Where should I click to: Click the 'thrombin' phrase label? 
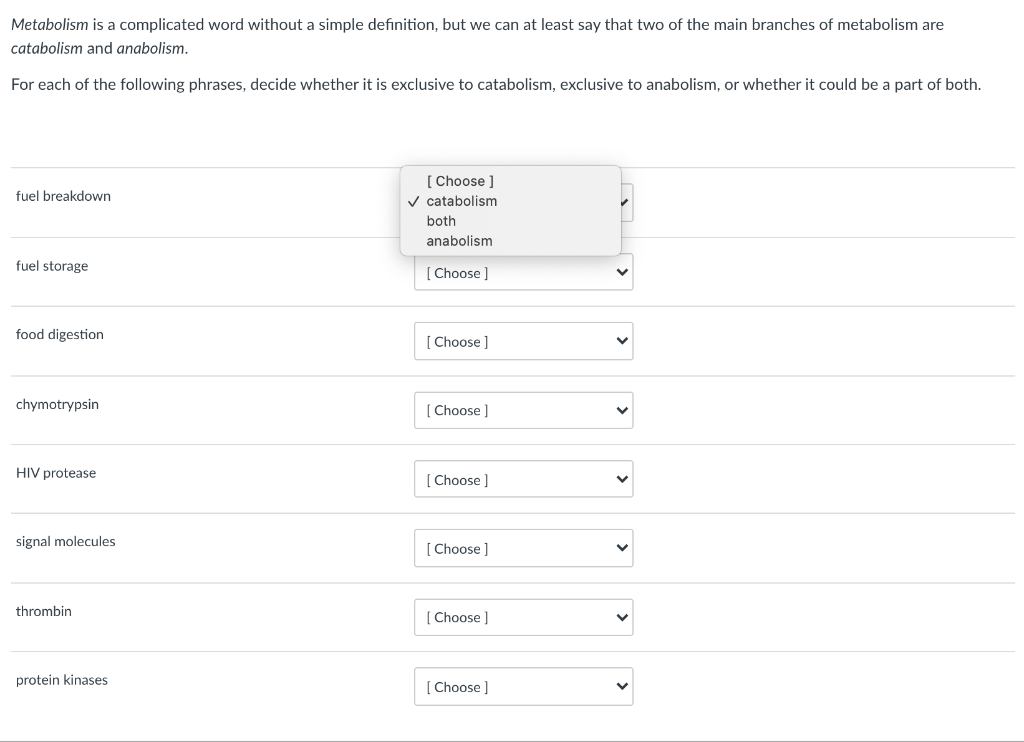(x=44, y=611)
